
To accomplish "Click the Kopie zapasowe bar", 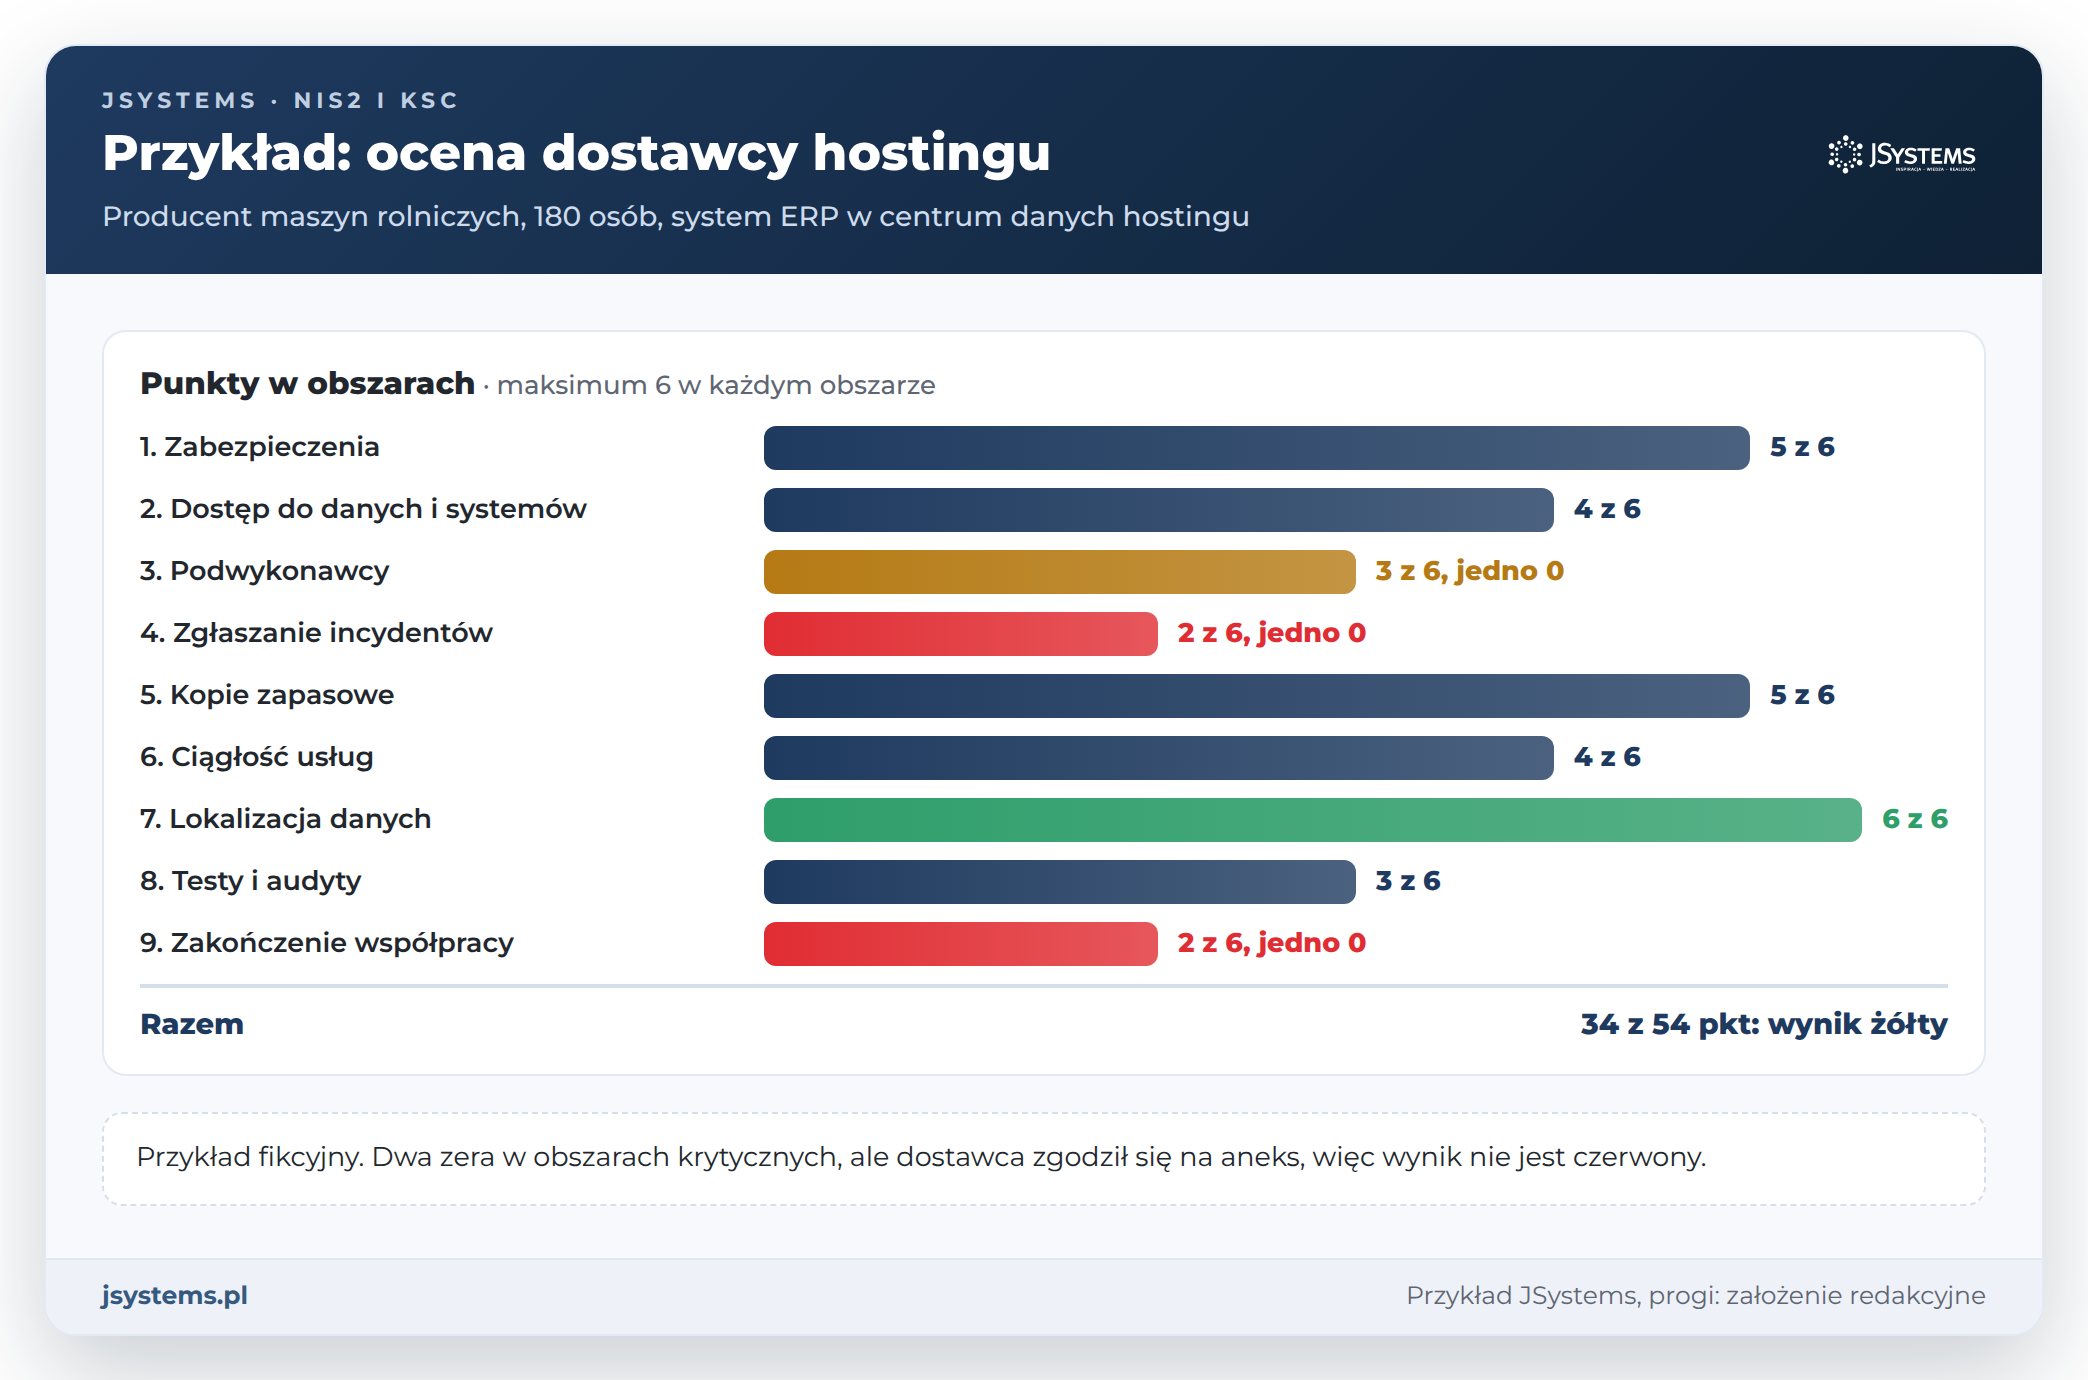I will [x=1257, y=696].
